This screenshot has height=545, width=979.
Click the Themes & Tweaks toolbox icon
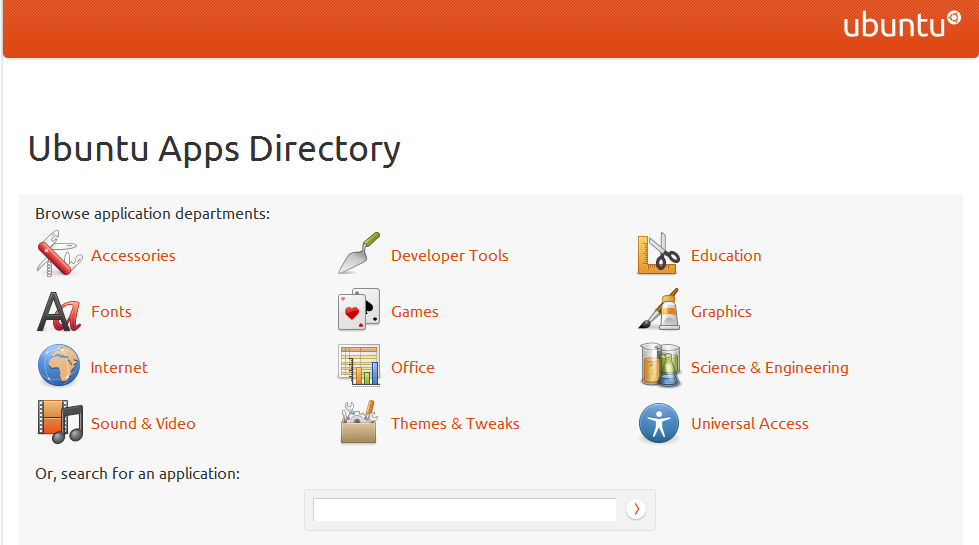pyautogui.click(x=359, y=422)
